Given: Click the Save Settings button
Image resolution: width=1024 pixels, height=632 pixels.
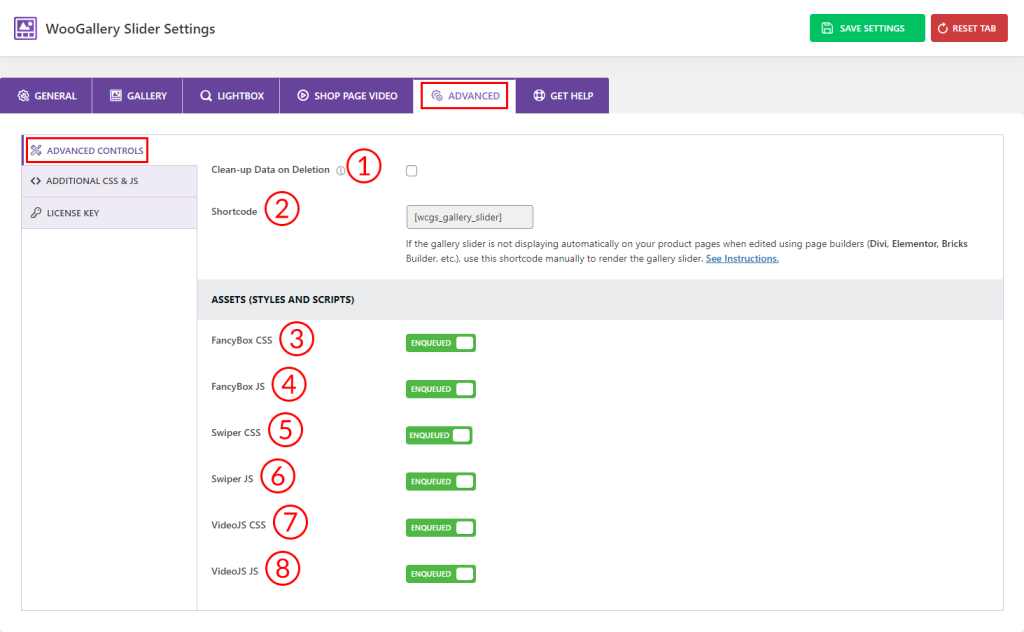Looking at the screenshot, I should pyautogui.click(x=867, y=28).
